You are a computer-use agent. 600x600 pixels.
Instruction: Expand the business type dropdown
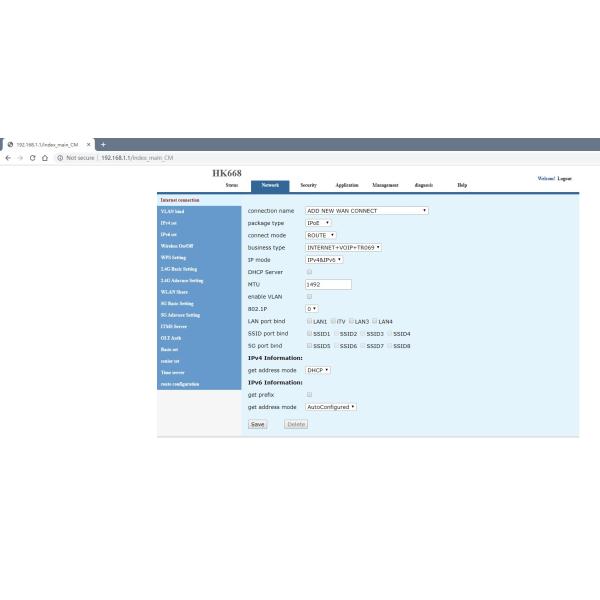click(x=343, y=247)
